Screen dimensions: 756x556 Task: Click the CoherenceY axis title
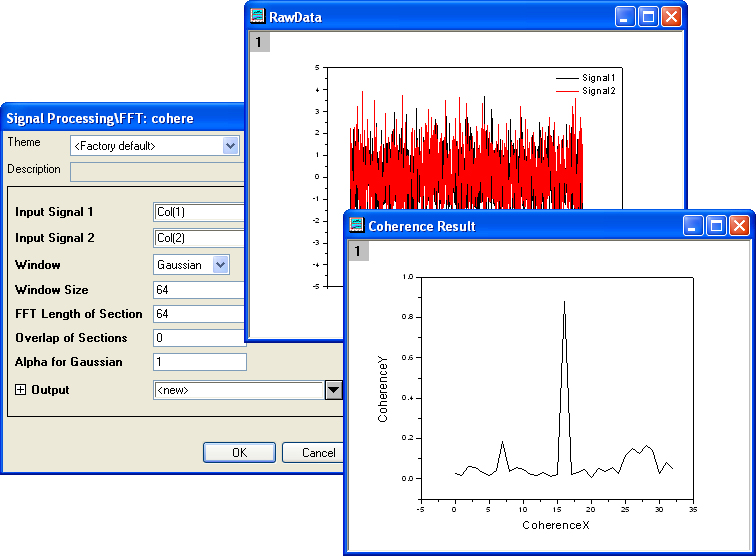(382, 389)
